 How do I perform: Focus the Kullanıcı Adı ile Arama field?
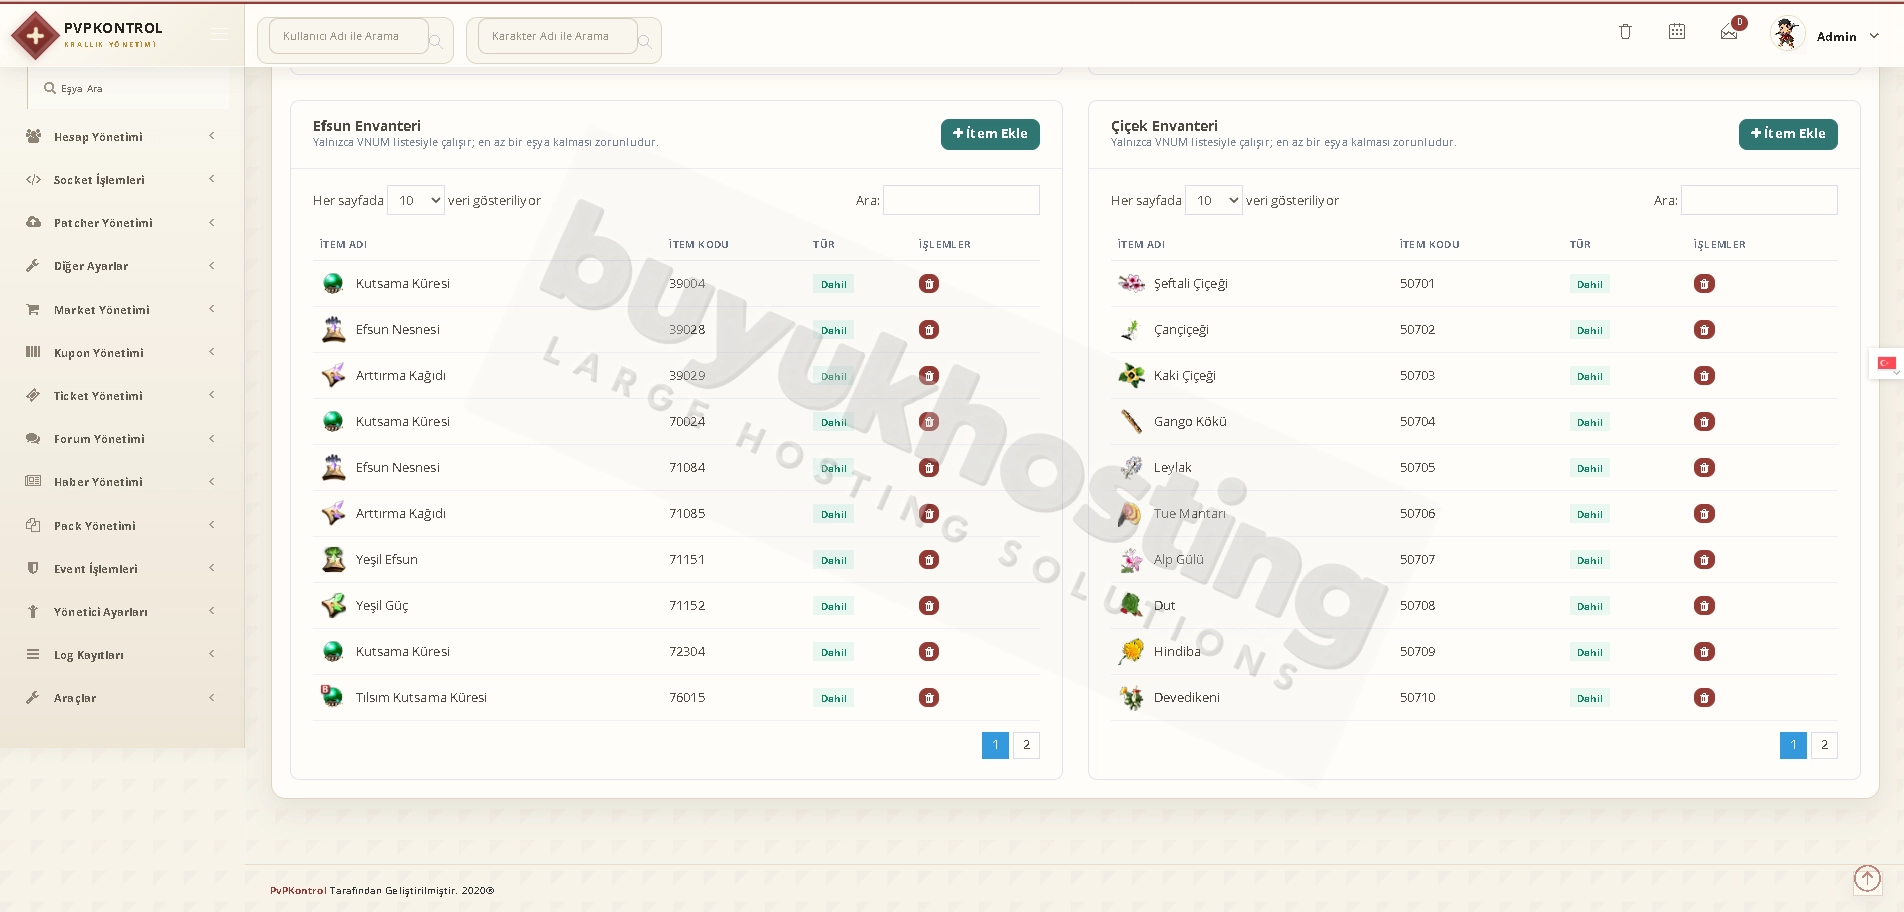tap(349, 37)
